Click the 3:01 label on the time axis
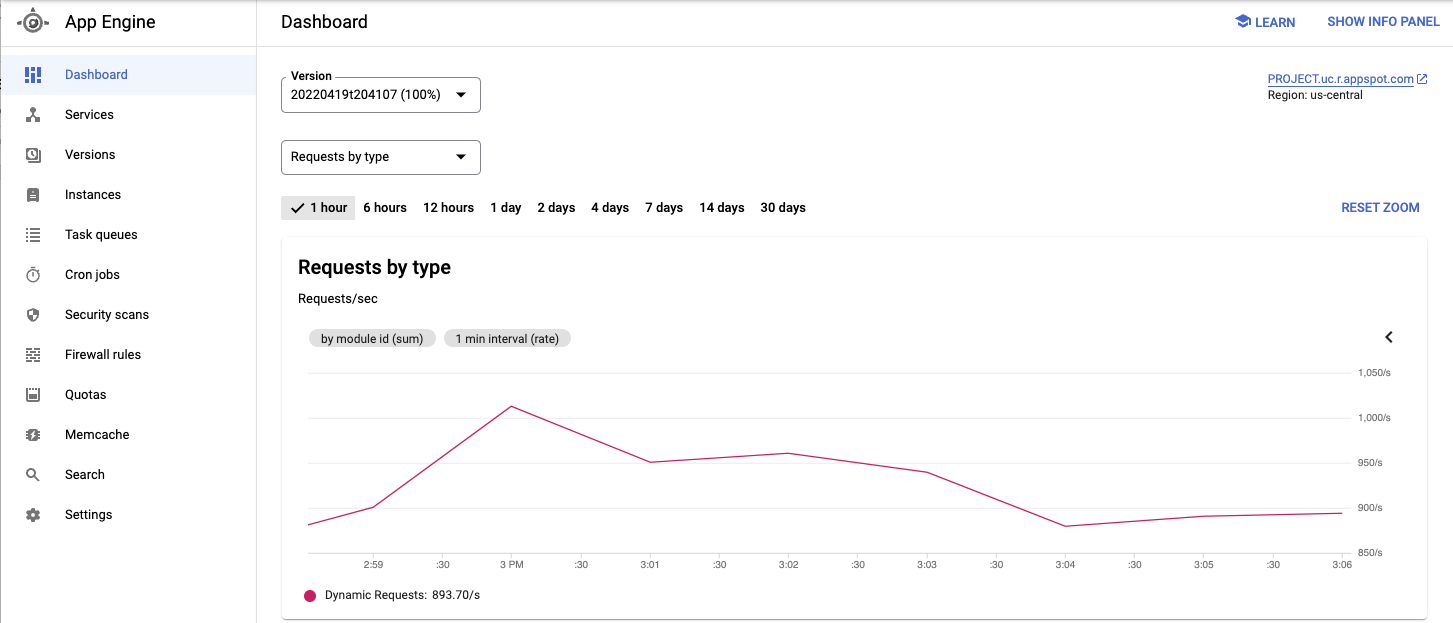 650,565
